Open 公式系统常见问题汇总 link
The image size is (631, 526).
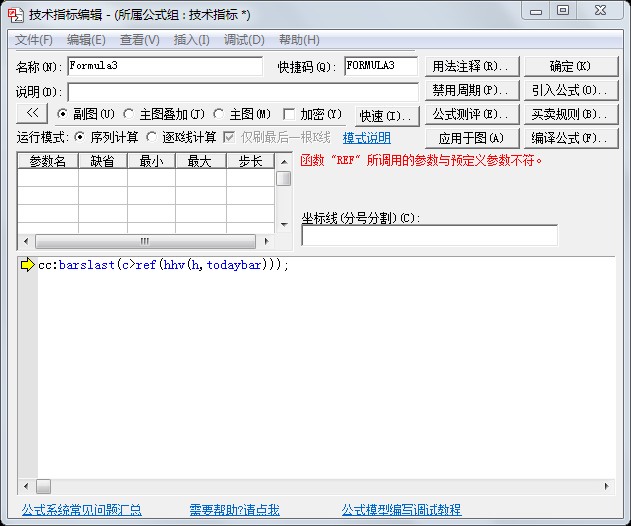pos(82,510)
